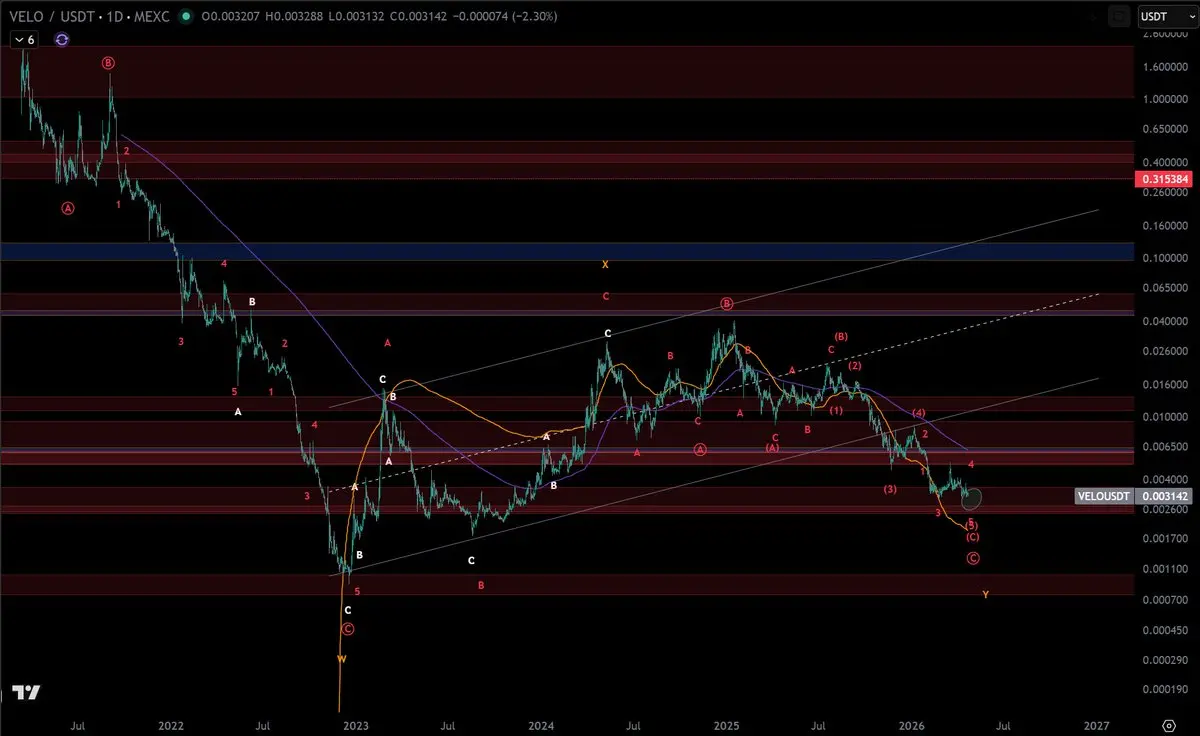This screenshot has height=736, width=1200.
Task: Click the red 0.315384 price label
Action: (1162, 179)
